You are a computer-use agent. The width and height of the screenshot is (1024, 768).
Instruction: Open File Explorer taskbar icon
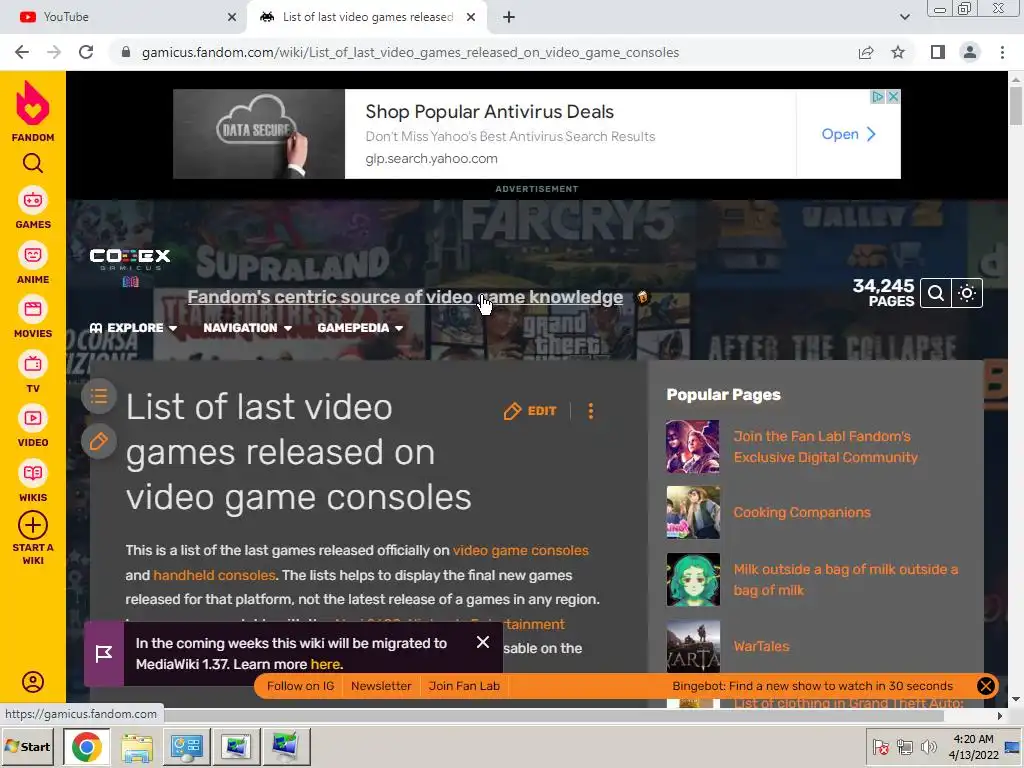136,746
